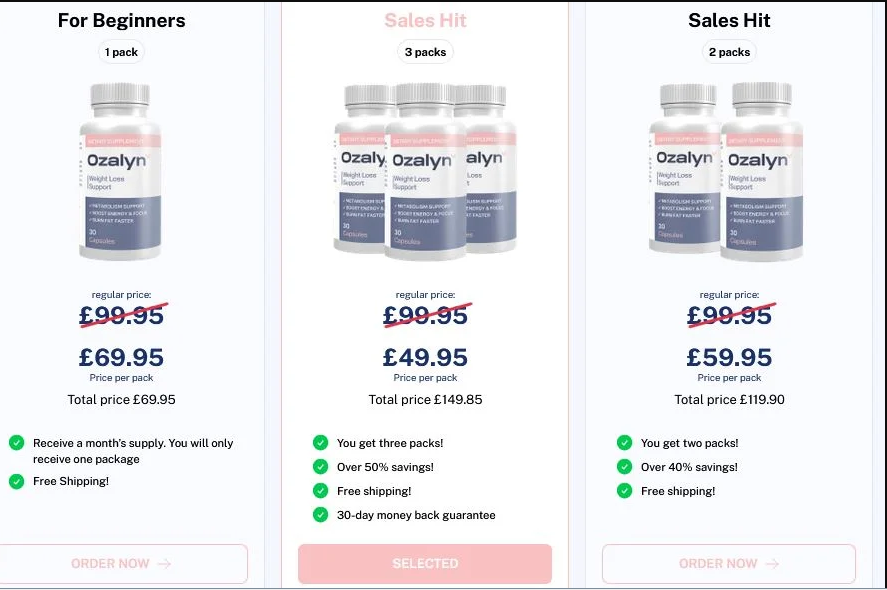Click the 'For Beginners' heading
This screenshot has width=887, height=590.
[x=121, y=20]
